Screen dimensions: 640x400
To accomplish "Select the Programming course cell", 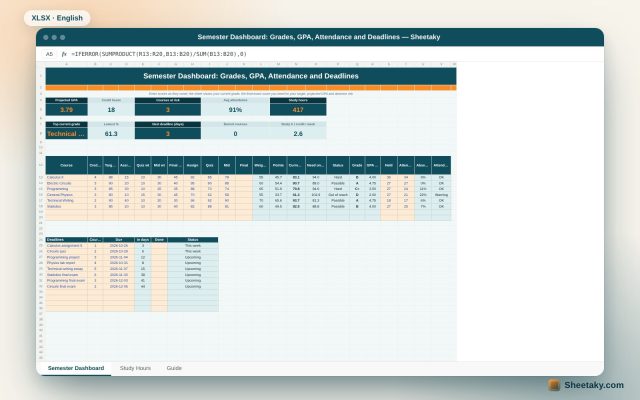I will [67, 189].
